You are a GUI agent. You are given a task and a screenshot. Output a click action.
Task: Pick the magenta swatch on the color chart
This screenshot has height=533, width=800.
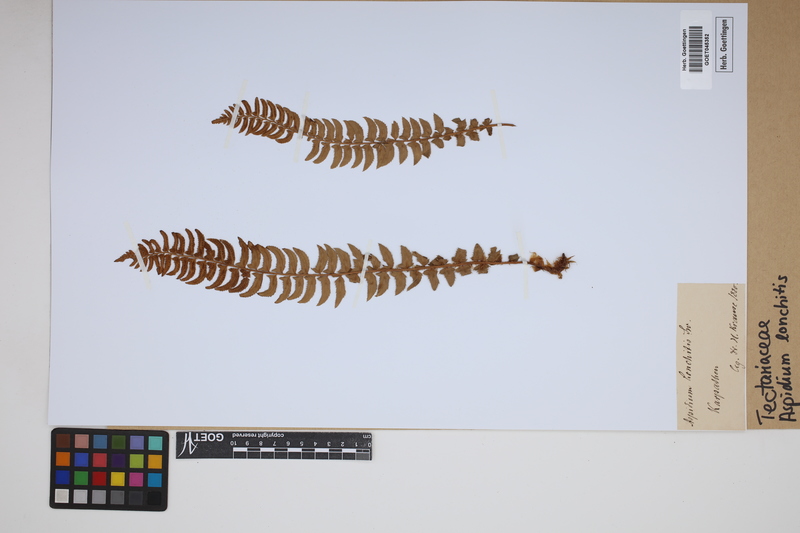point(136,478)
